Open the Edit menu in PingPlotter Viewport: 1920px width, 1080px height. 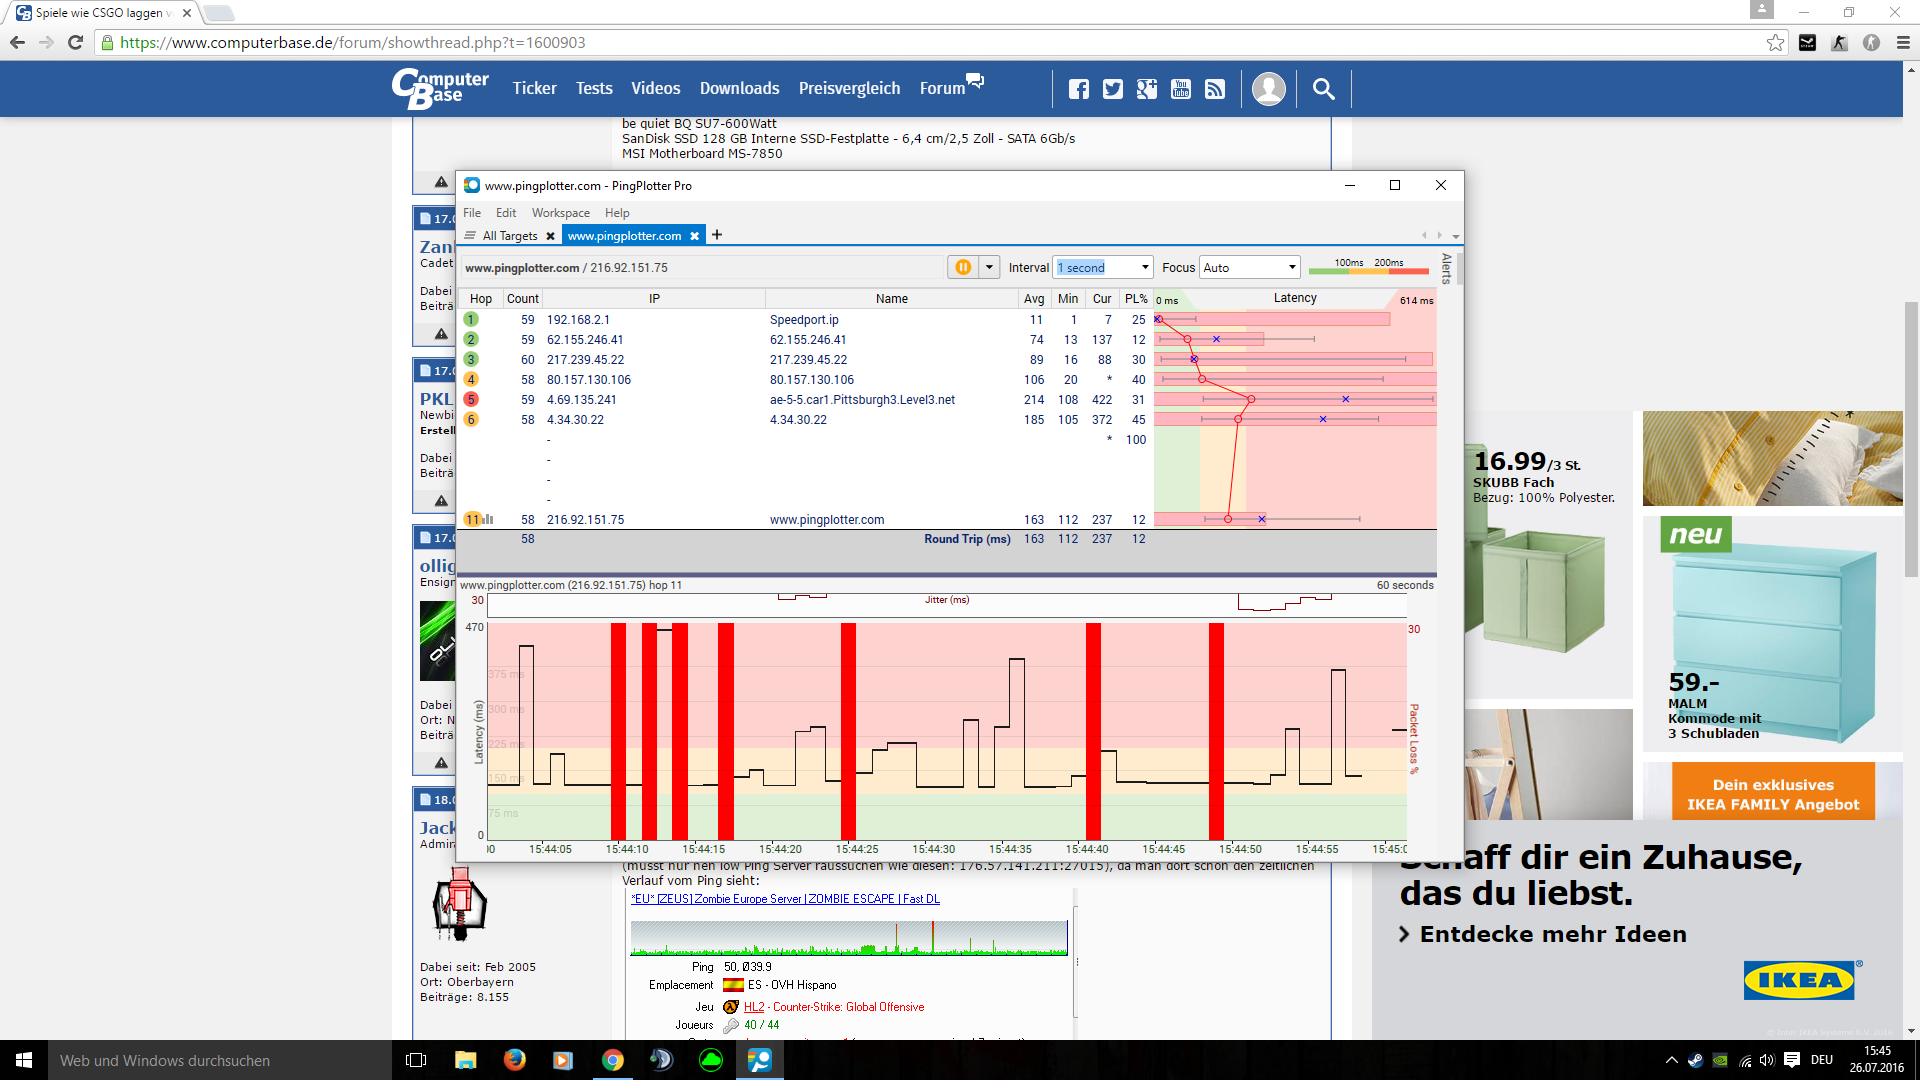[x=506, y=213]
